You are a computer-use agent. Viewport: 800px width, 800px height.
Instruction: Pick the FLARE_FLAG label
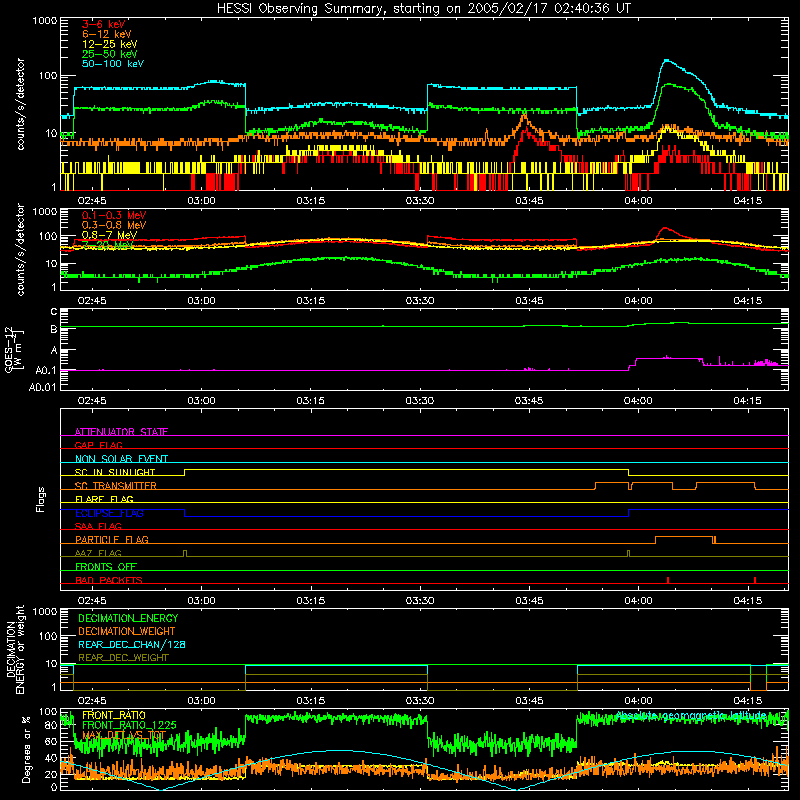point(104,499)
